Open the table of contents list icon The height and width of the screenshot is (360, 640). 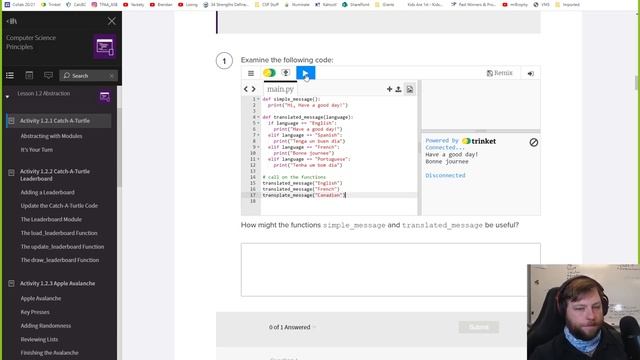[x=10, y=76]
